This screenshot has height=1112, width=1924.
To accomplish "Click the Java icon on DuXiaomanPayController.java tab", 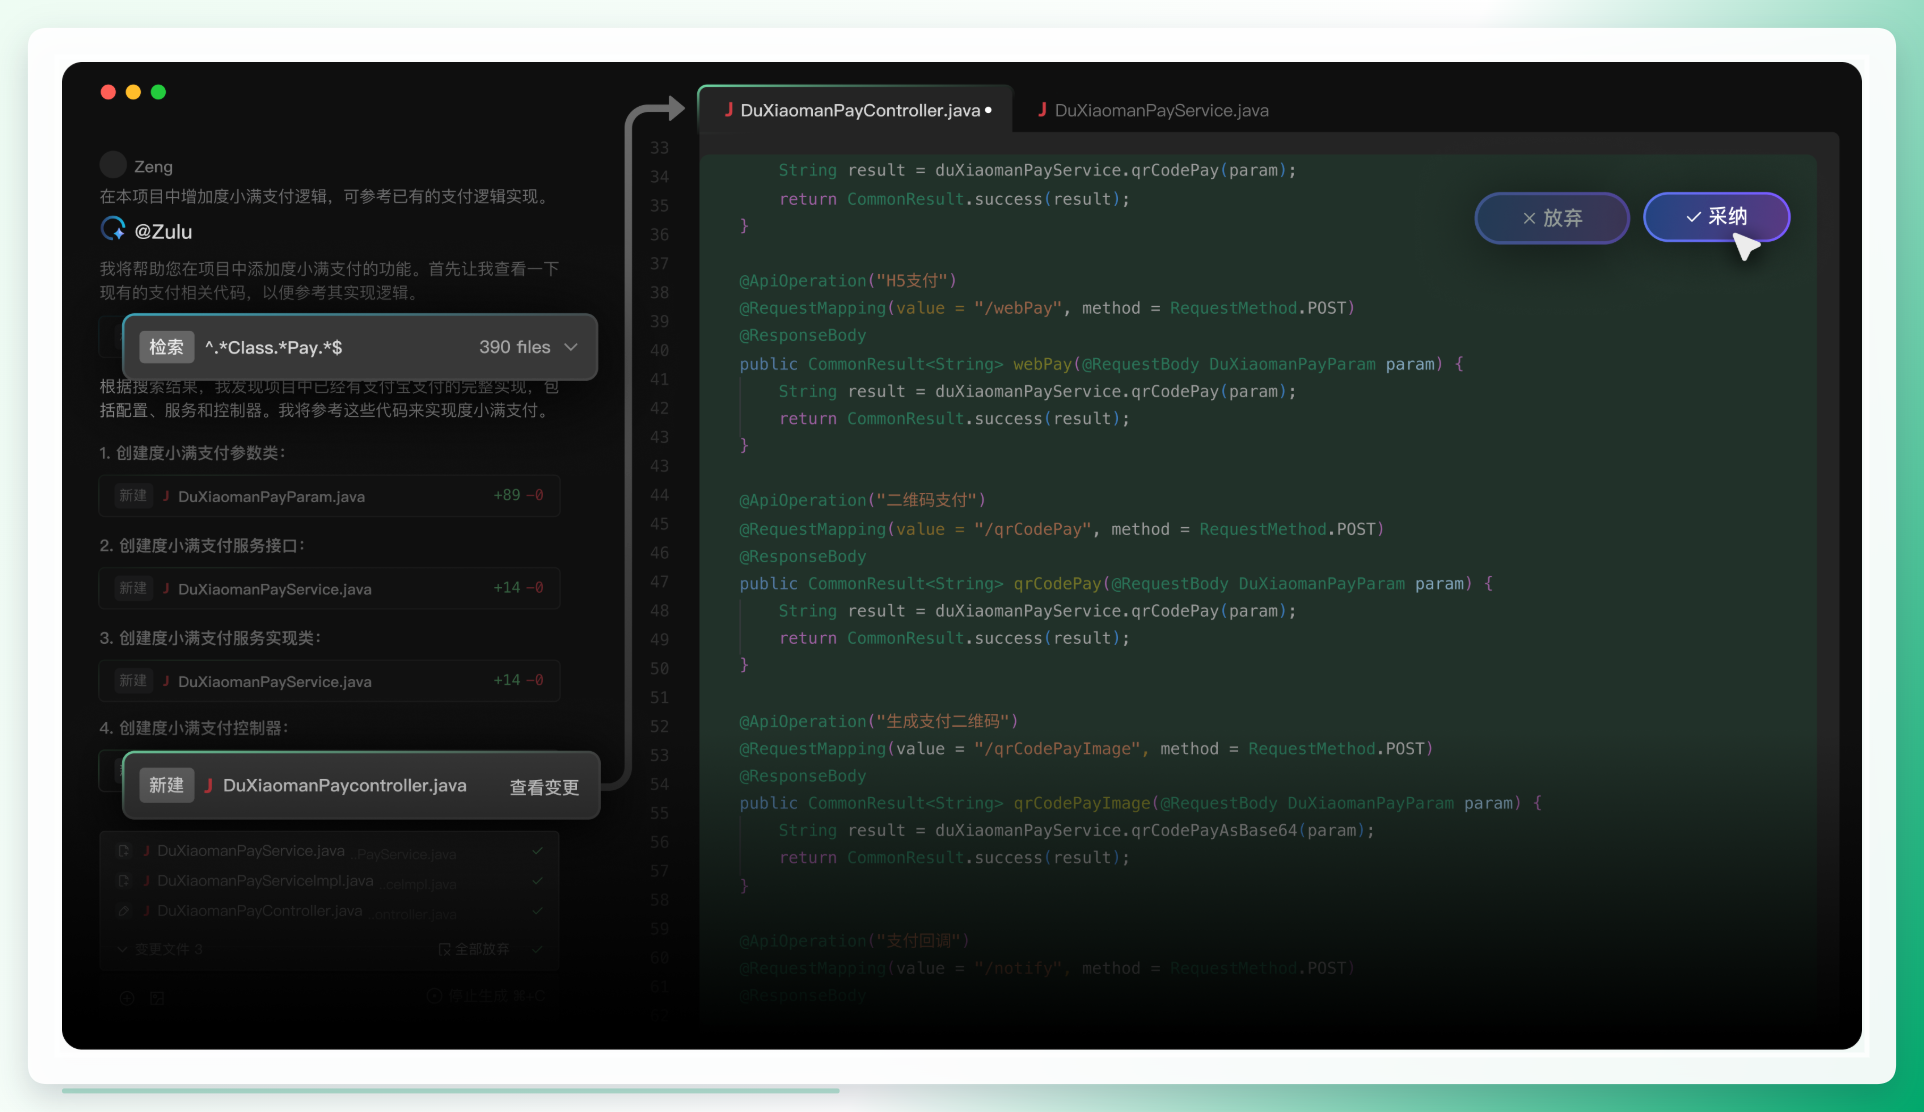I will pyautogui.click(x=729, y=110).
